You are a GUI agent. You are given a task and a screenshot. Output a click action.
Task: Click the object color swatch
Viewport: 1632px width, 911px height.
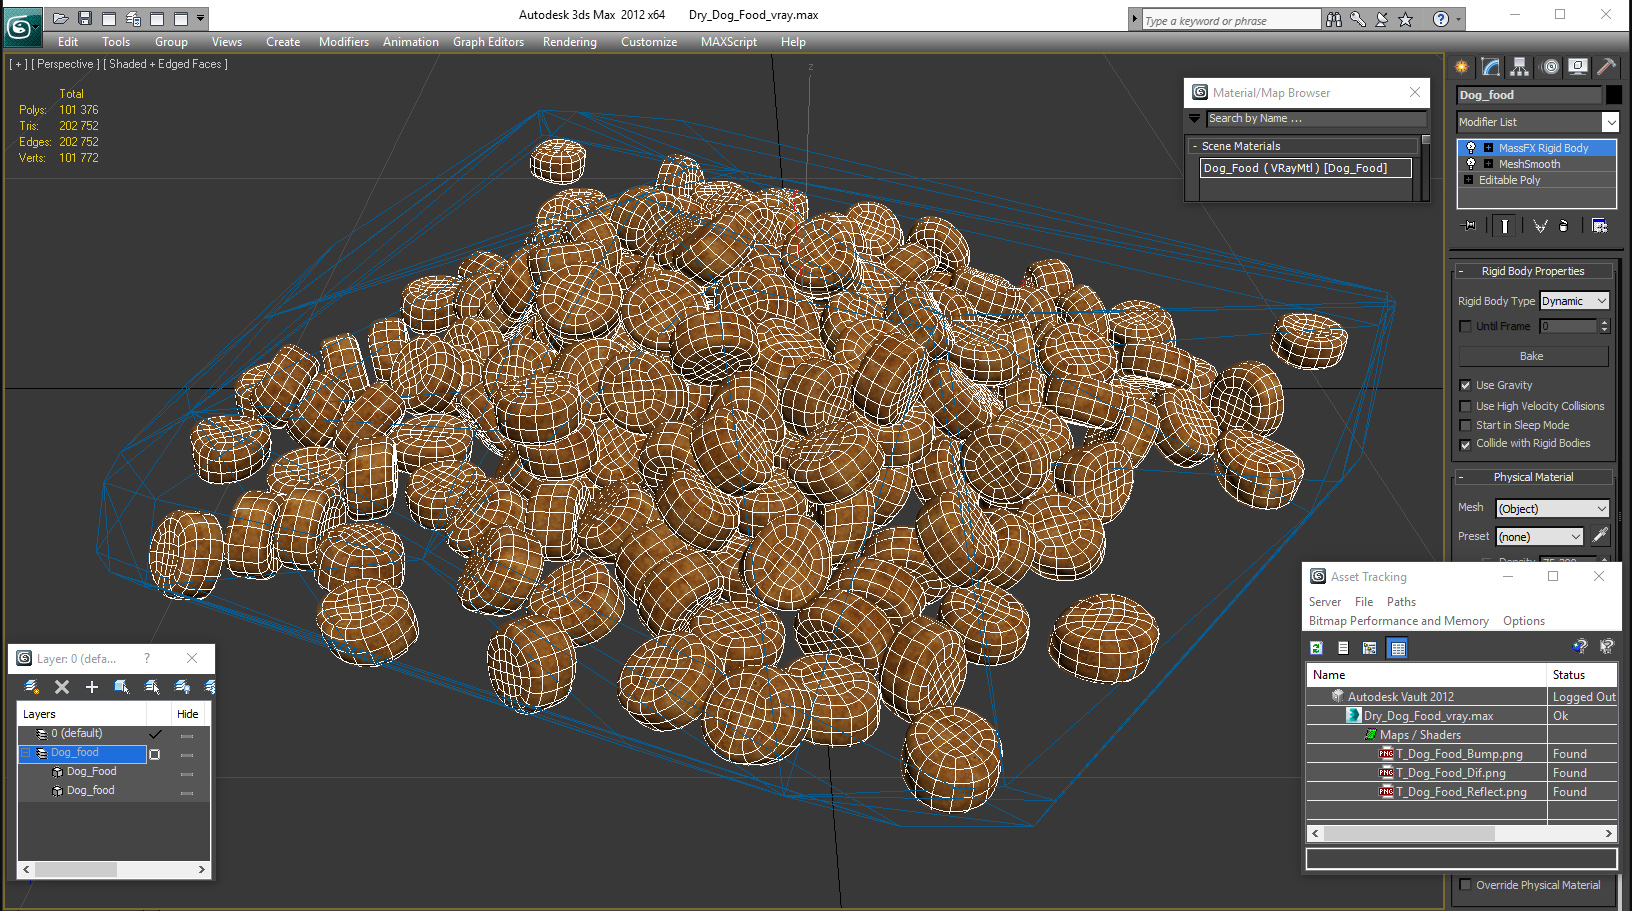point(1614,95)
